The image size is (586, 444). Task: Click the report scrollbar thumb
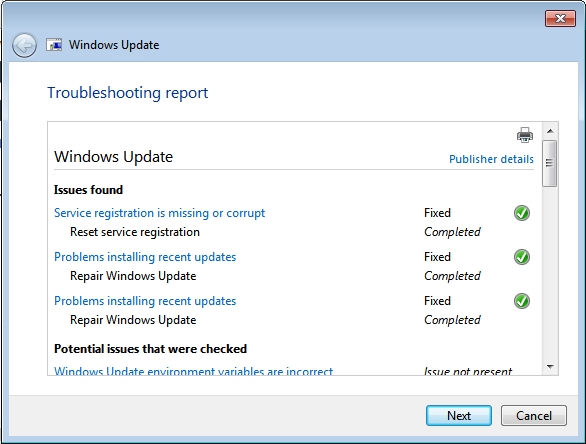(549, 163)
